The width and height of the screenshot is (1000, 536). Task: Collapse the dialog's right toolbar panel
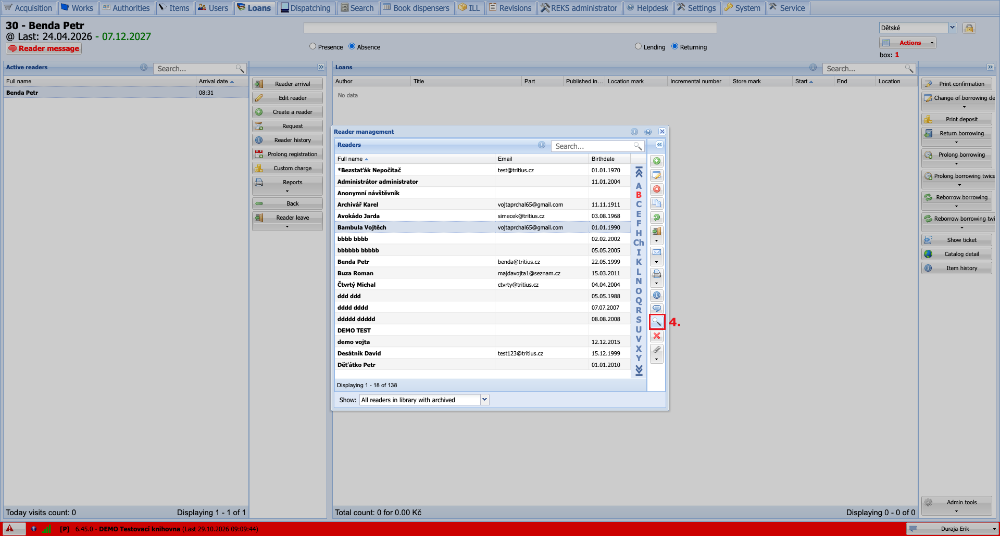tap(660, 145)
